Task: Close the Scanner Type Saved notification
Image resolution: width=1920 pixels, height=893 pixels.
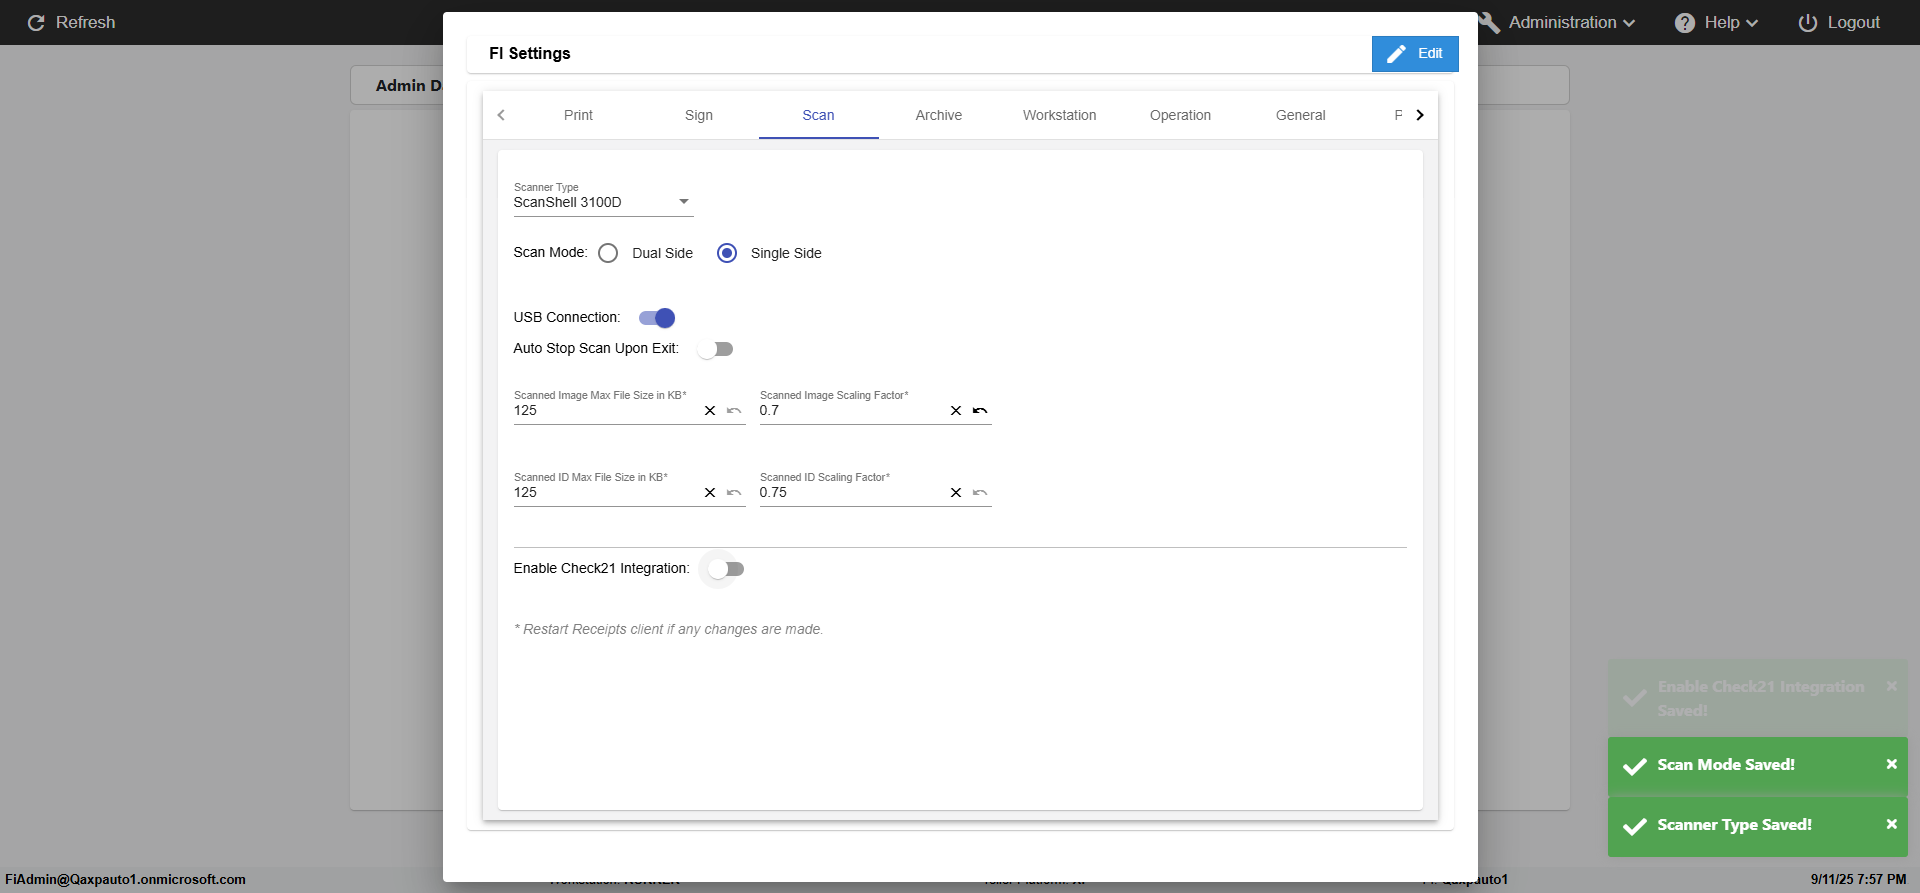Action: [1891, 824]
